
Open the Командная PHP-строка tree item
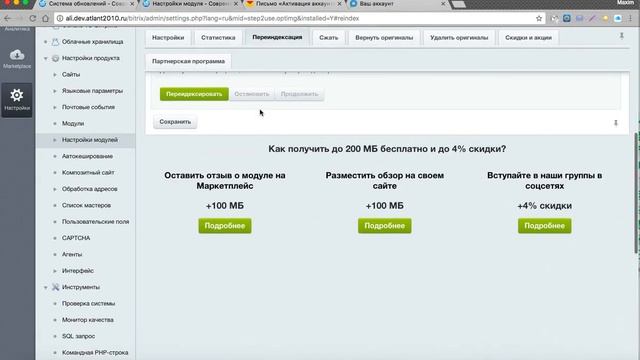[95, 352]
